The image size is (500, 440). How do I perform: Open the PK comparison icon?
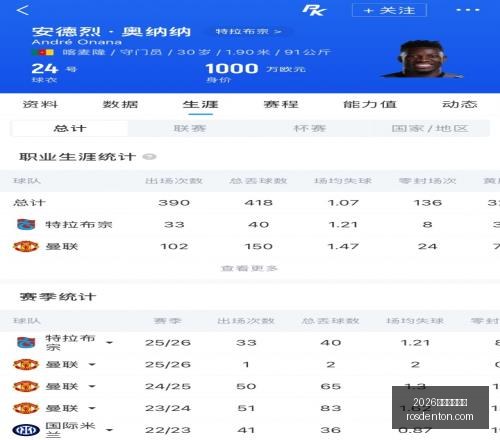click(x=314, y=10)
